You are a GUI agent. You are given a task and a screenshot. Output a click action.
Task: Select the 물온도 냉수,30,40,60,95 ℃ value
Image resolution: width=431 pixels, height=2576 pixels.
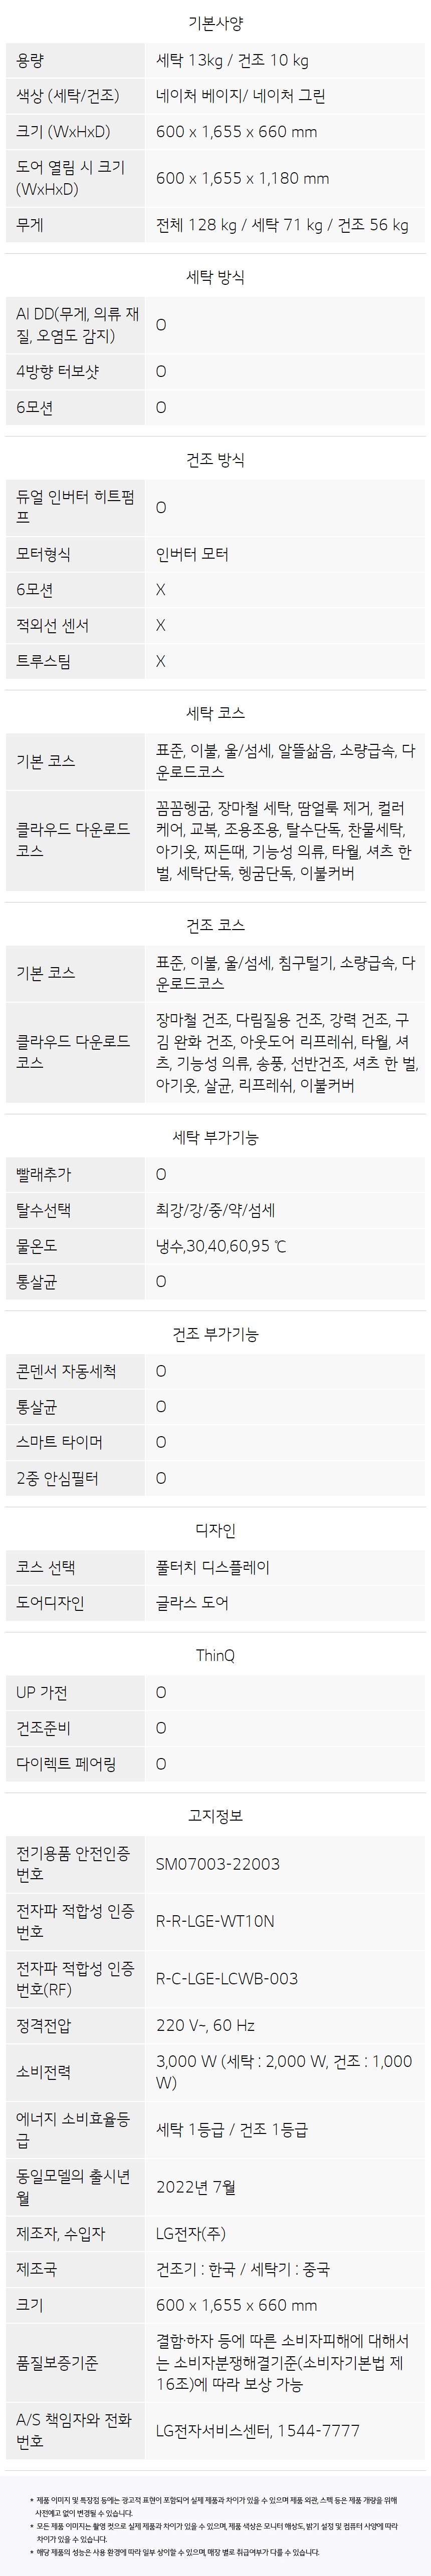(x=221, y=1246)
